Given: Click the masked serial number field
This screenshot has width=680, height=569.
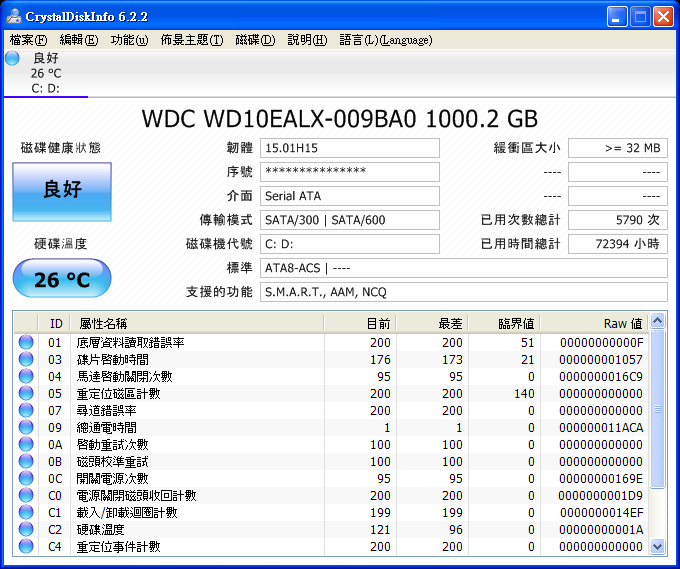Looking at the screenshot, I should point(350,172).
